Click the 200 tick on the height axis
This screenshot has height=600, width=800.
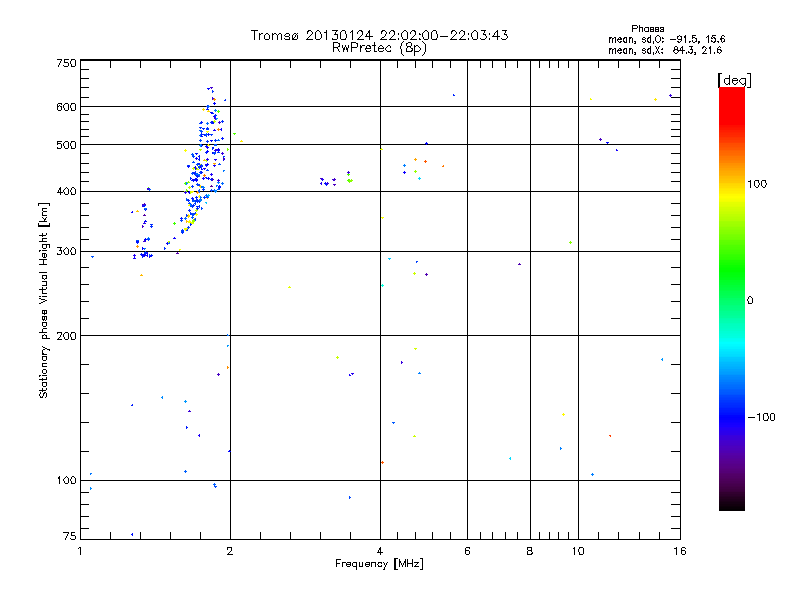click(66, 336)
